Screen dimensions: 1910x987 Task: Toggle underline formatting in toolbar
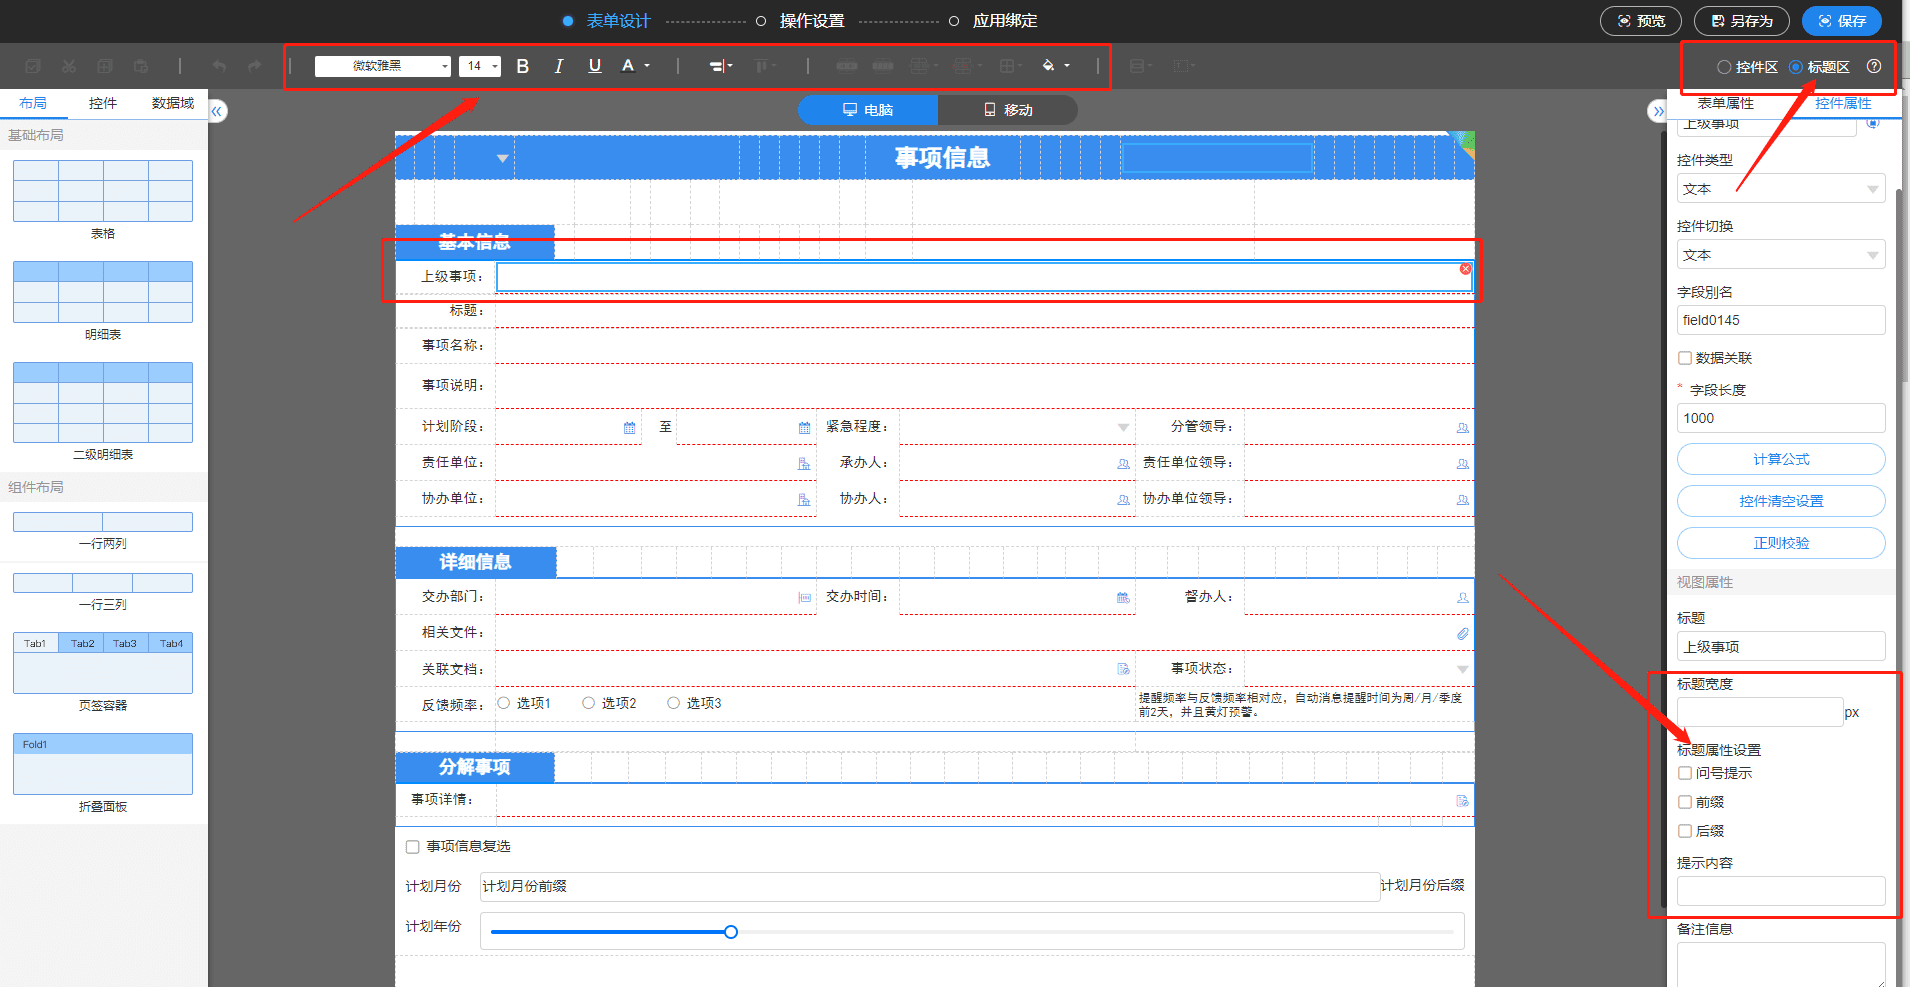(x=595, y=66)
